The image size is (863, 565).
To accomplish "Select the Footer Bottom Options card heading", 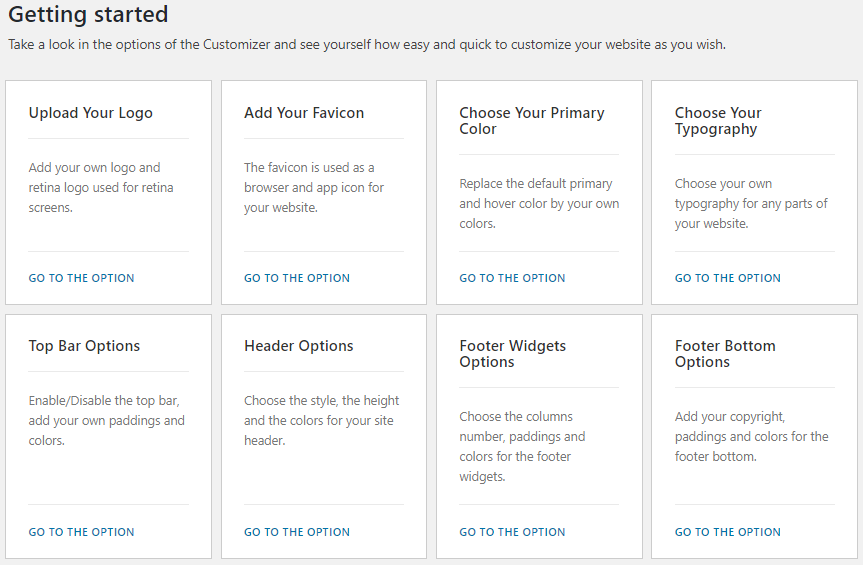I will pos(725,354).
